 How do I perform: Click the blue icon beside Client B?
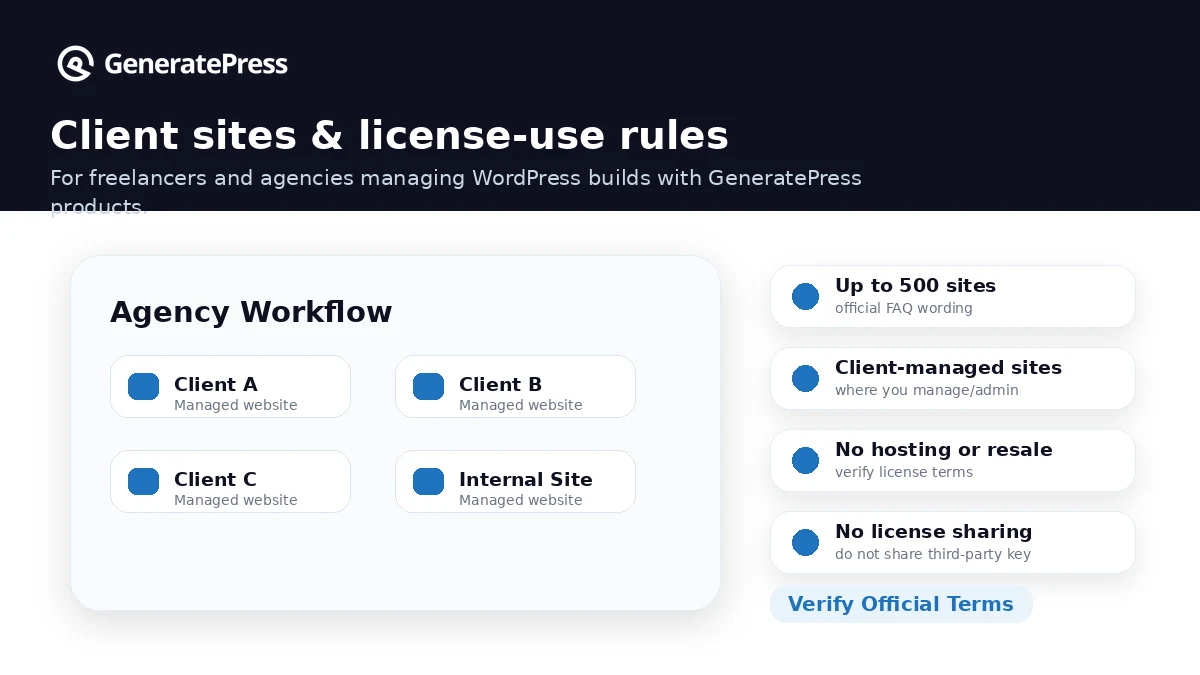429,386
